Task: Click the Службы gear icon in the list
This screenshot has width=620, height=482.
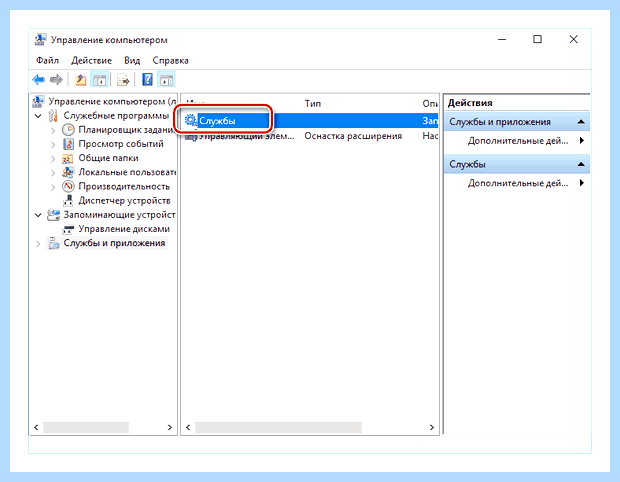Action: coord(191,120)
